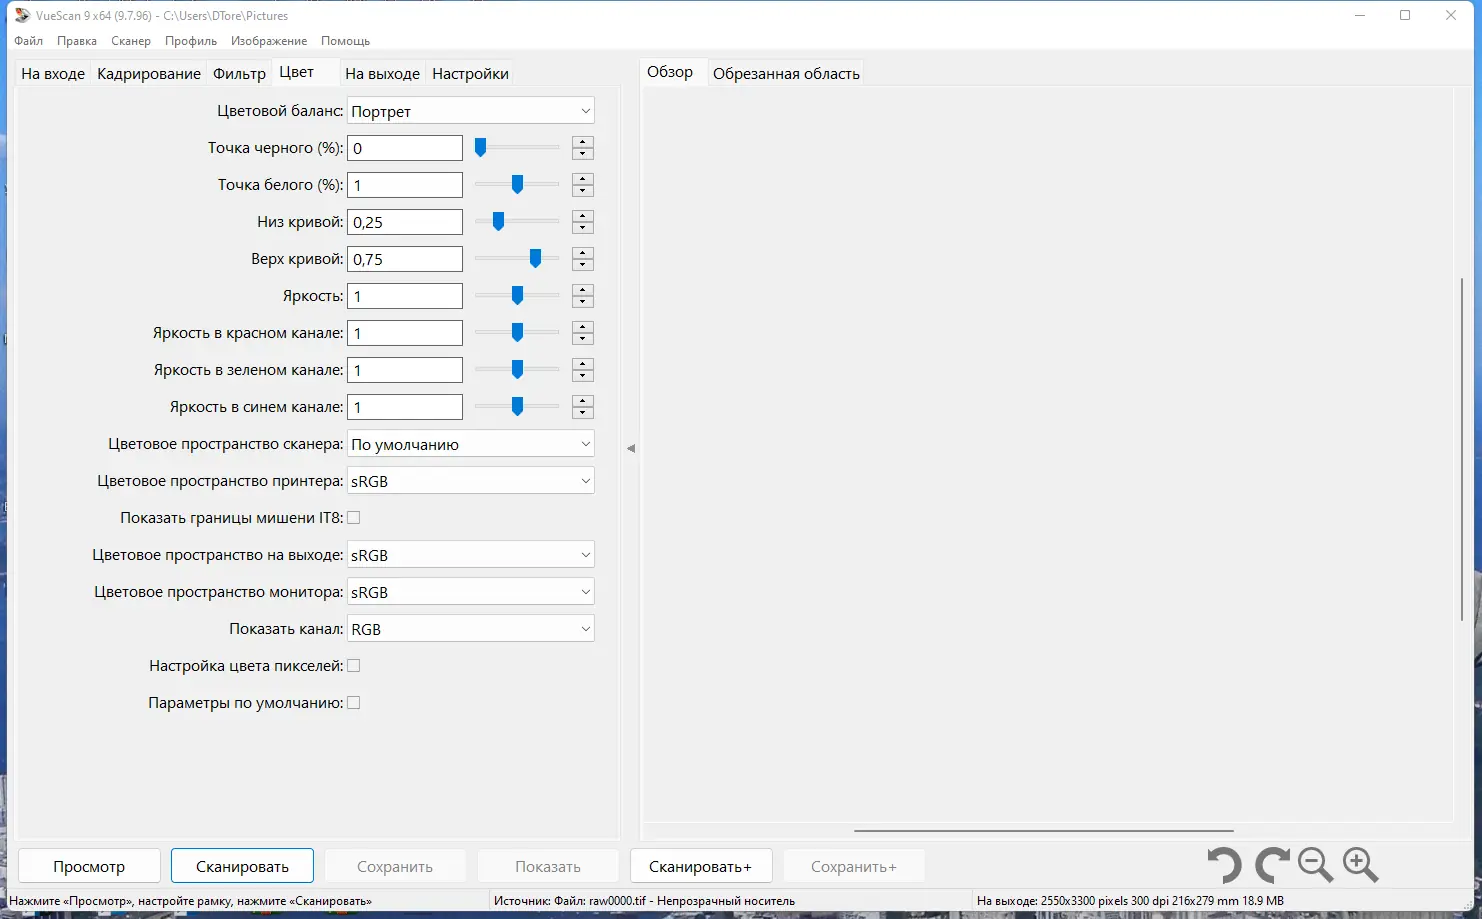The width and height of the screenshot is (1482, 919).
Task: Switch to the Обрезанная область tab
Action: point(786,74)
